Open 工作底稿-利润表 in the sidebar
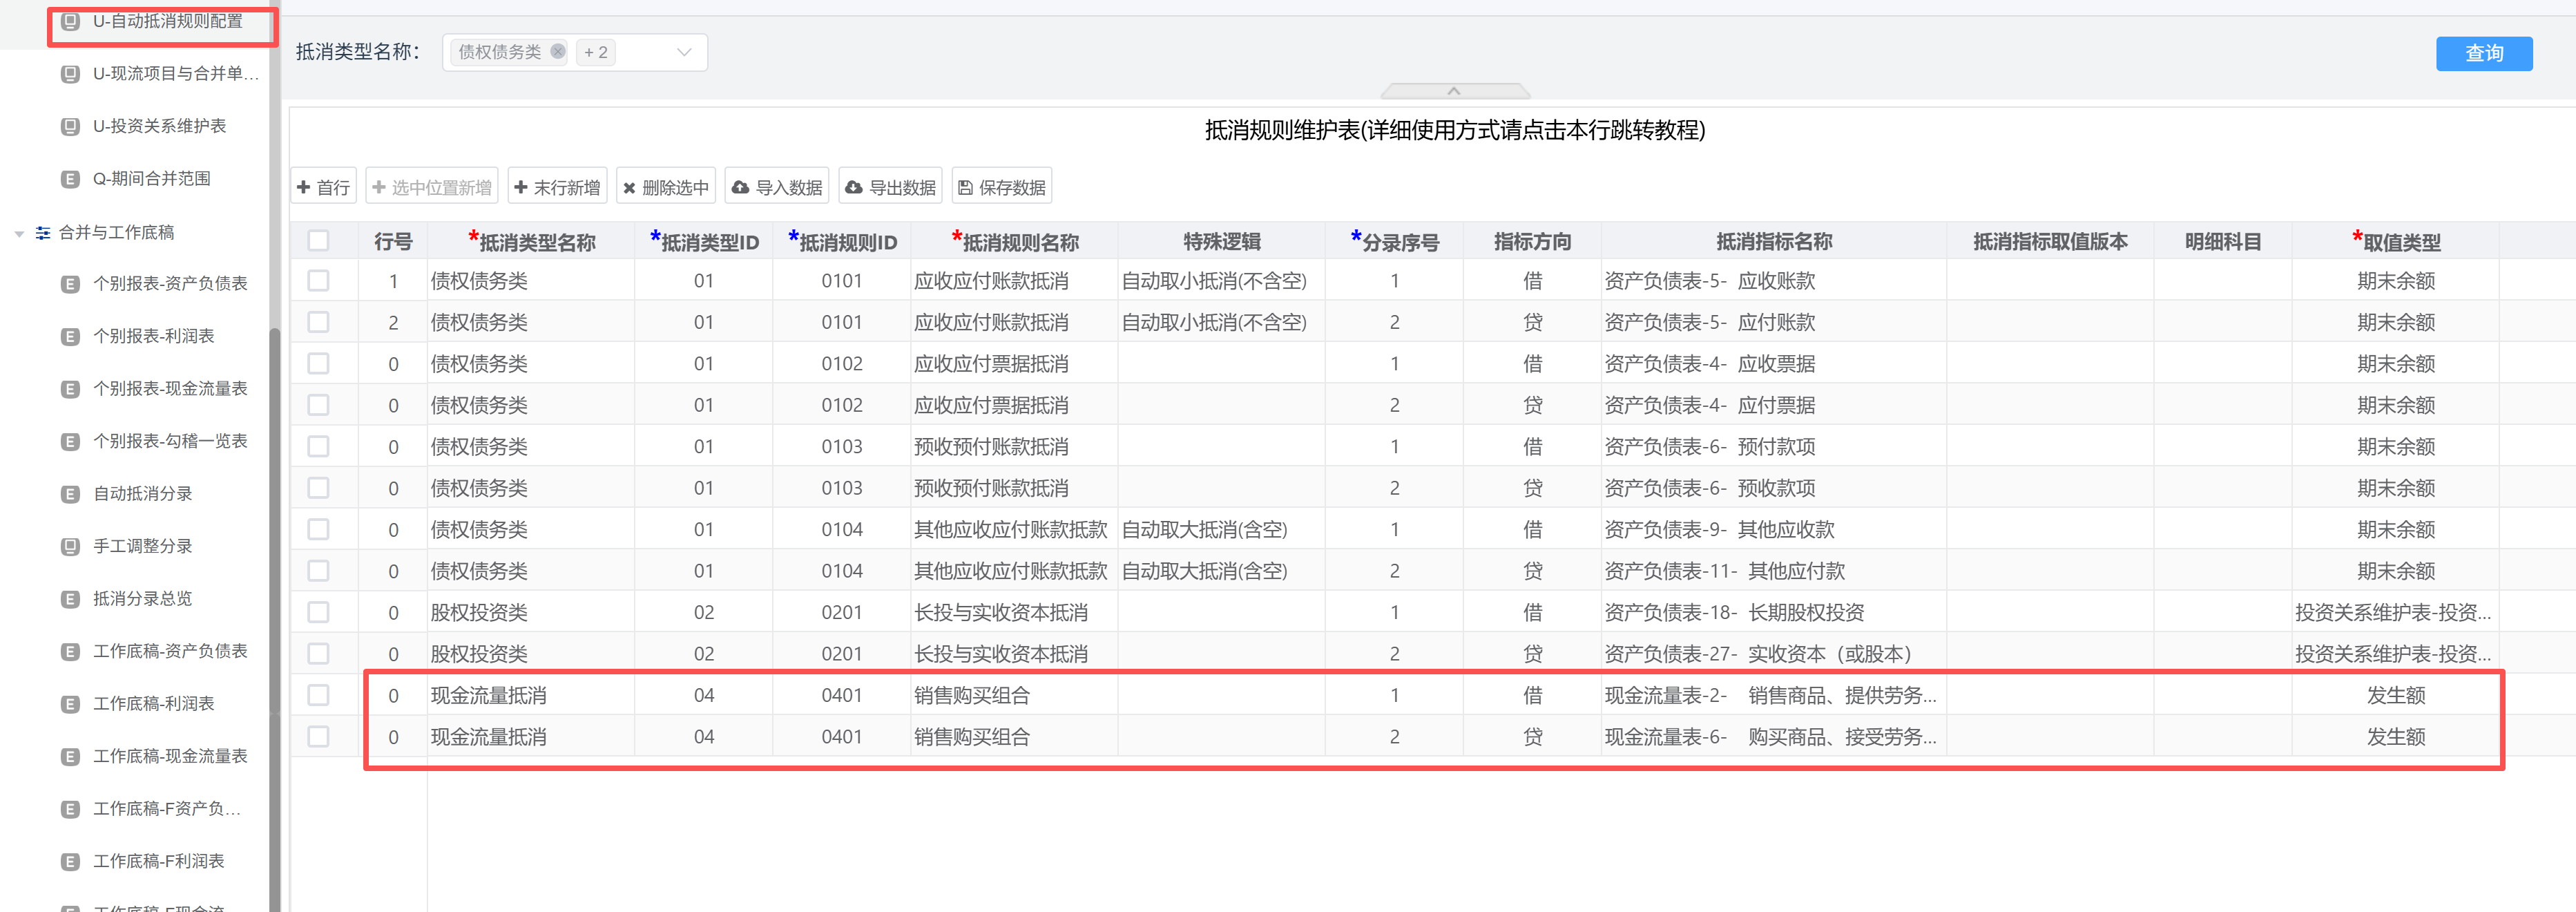Viewport: 2576px width, 912px height. click(154, 703)
